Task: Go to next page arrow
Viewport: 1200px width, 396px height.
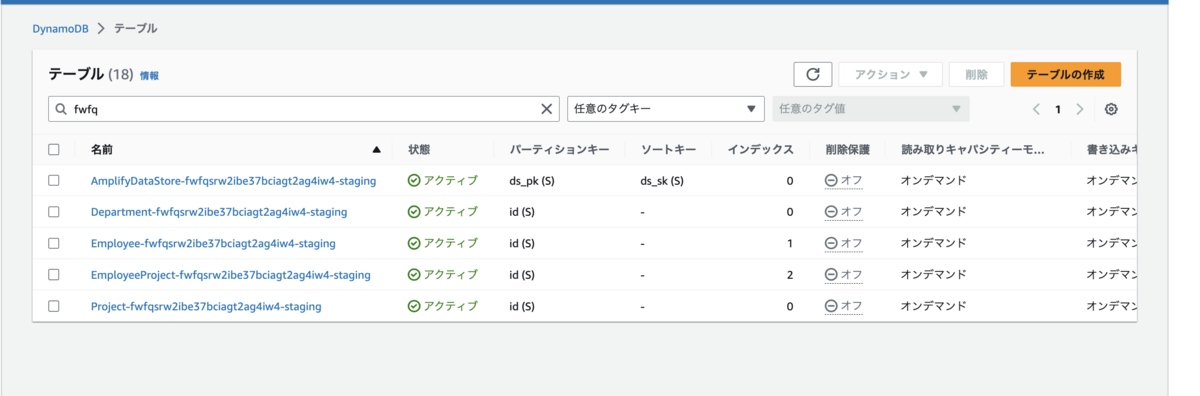Action: [x=1080, y=109]
